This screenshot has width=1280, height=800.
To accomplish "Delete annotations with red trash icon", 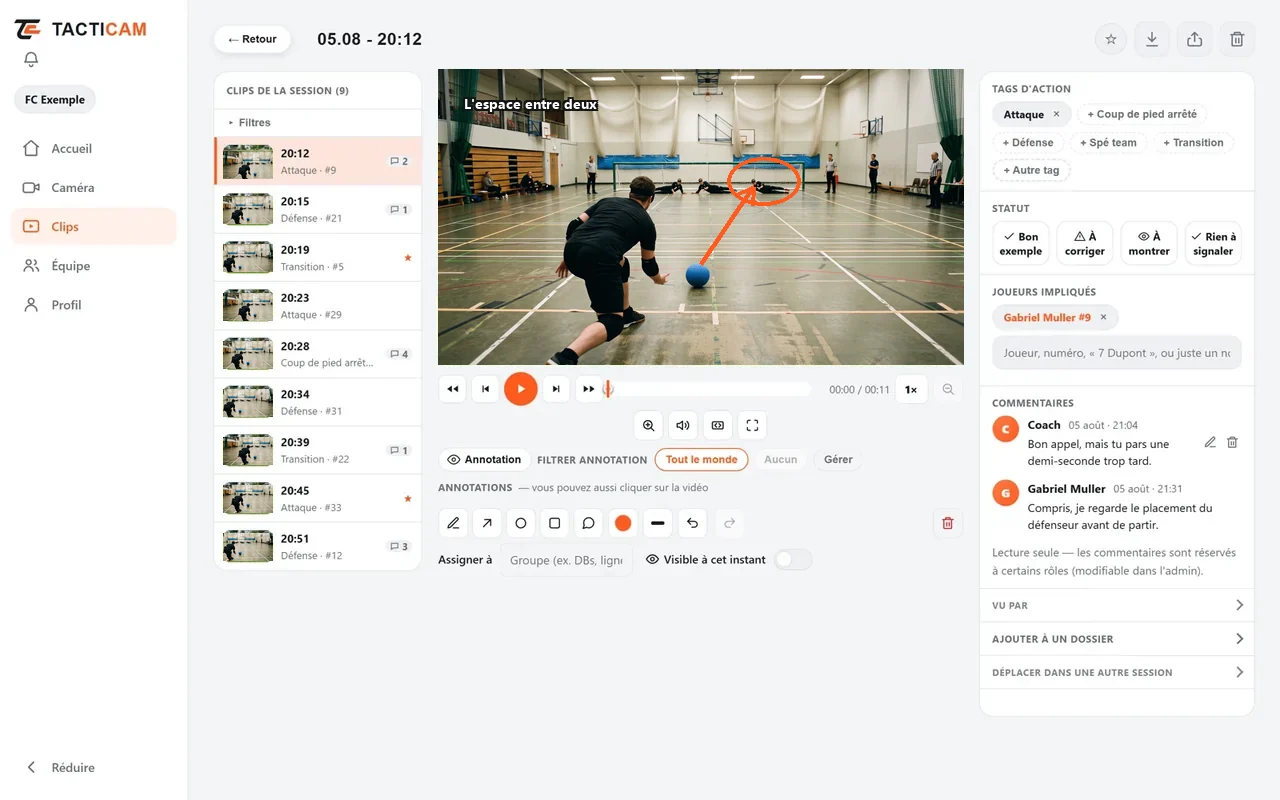I will click(x=948, y=523).
